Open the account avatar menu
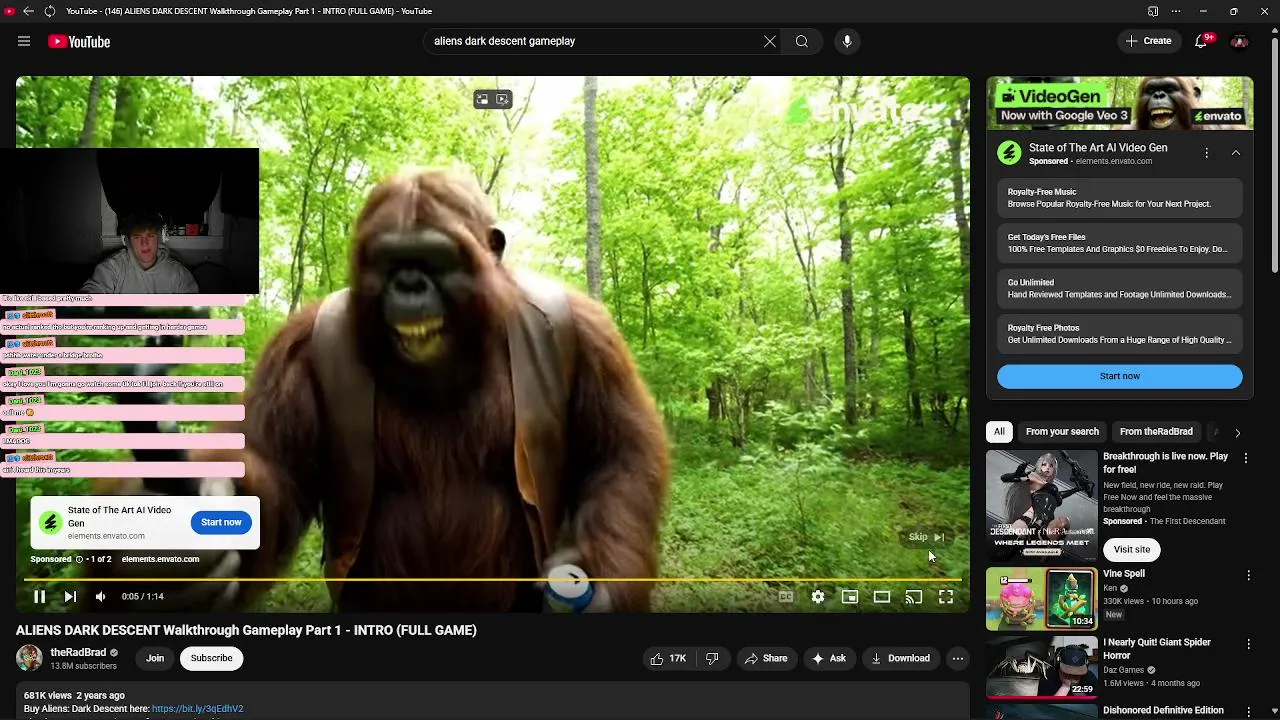Screen dimensions: 1280x720 (x=1240, y=41)
